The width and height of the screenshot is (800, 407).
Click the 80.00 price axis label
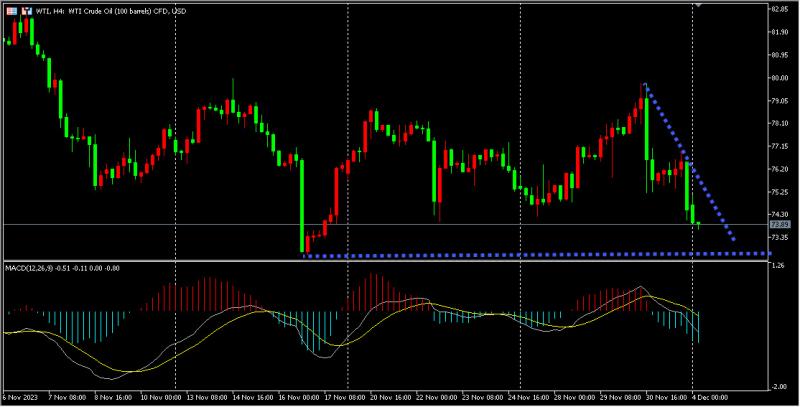(x=780, y=78)
